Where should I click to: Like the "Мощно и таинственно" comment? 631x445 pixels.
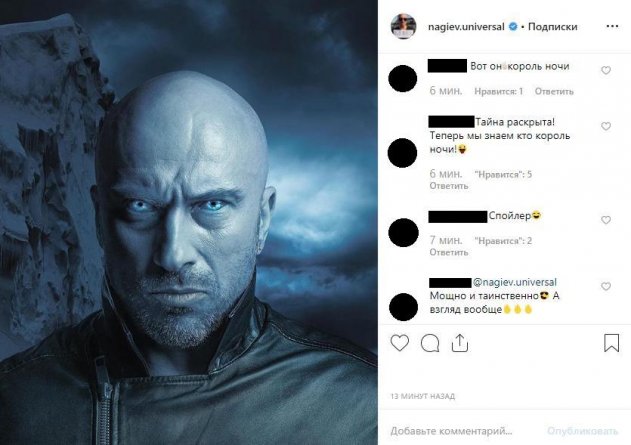point(606,285)
